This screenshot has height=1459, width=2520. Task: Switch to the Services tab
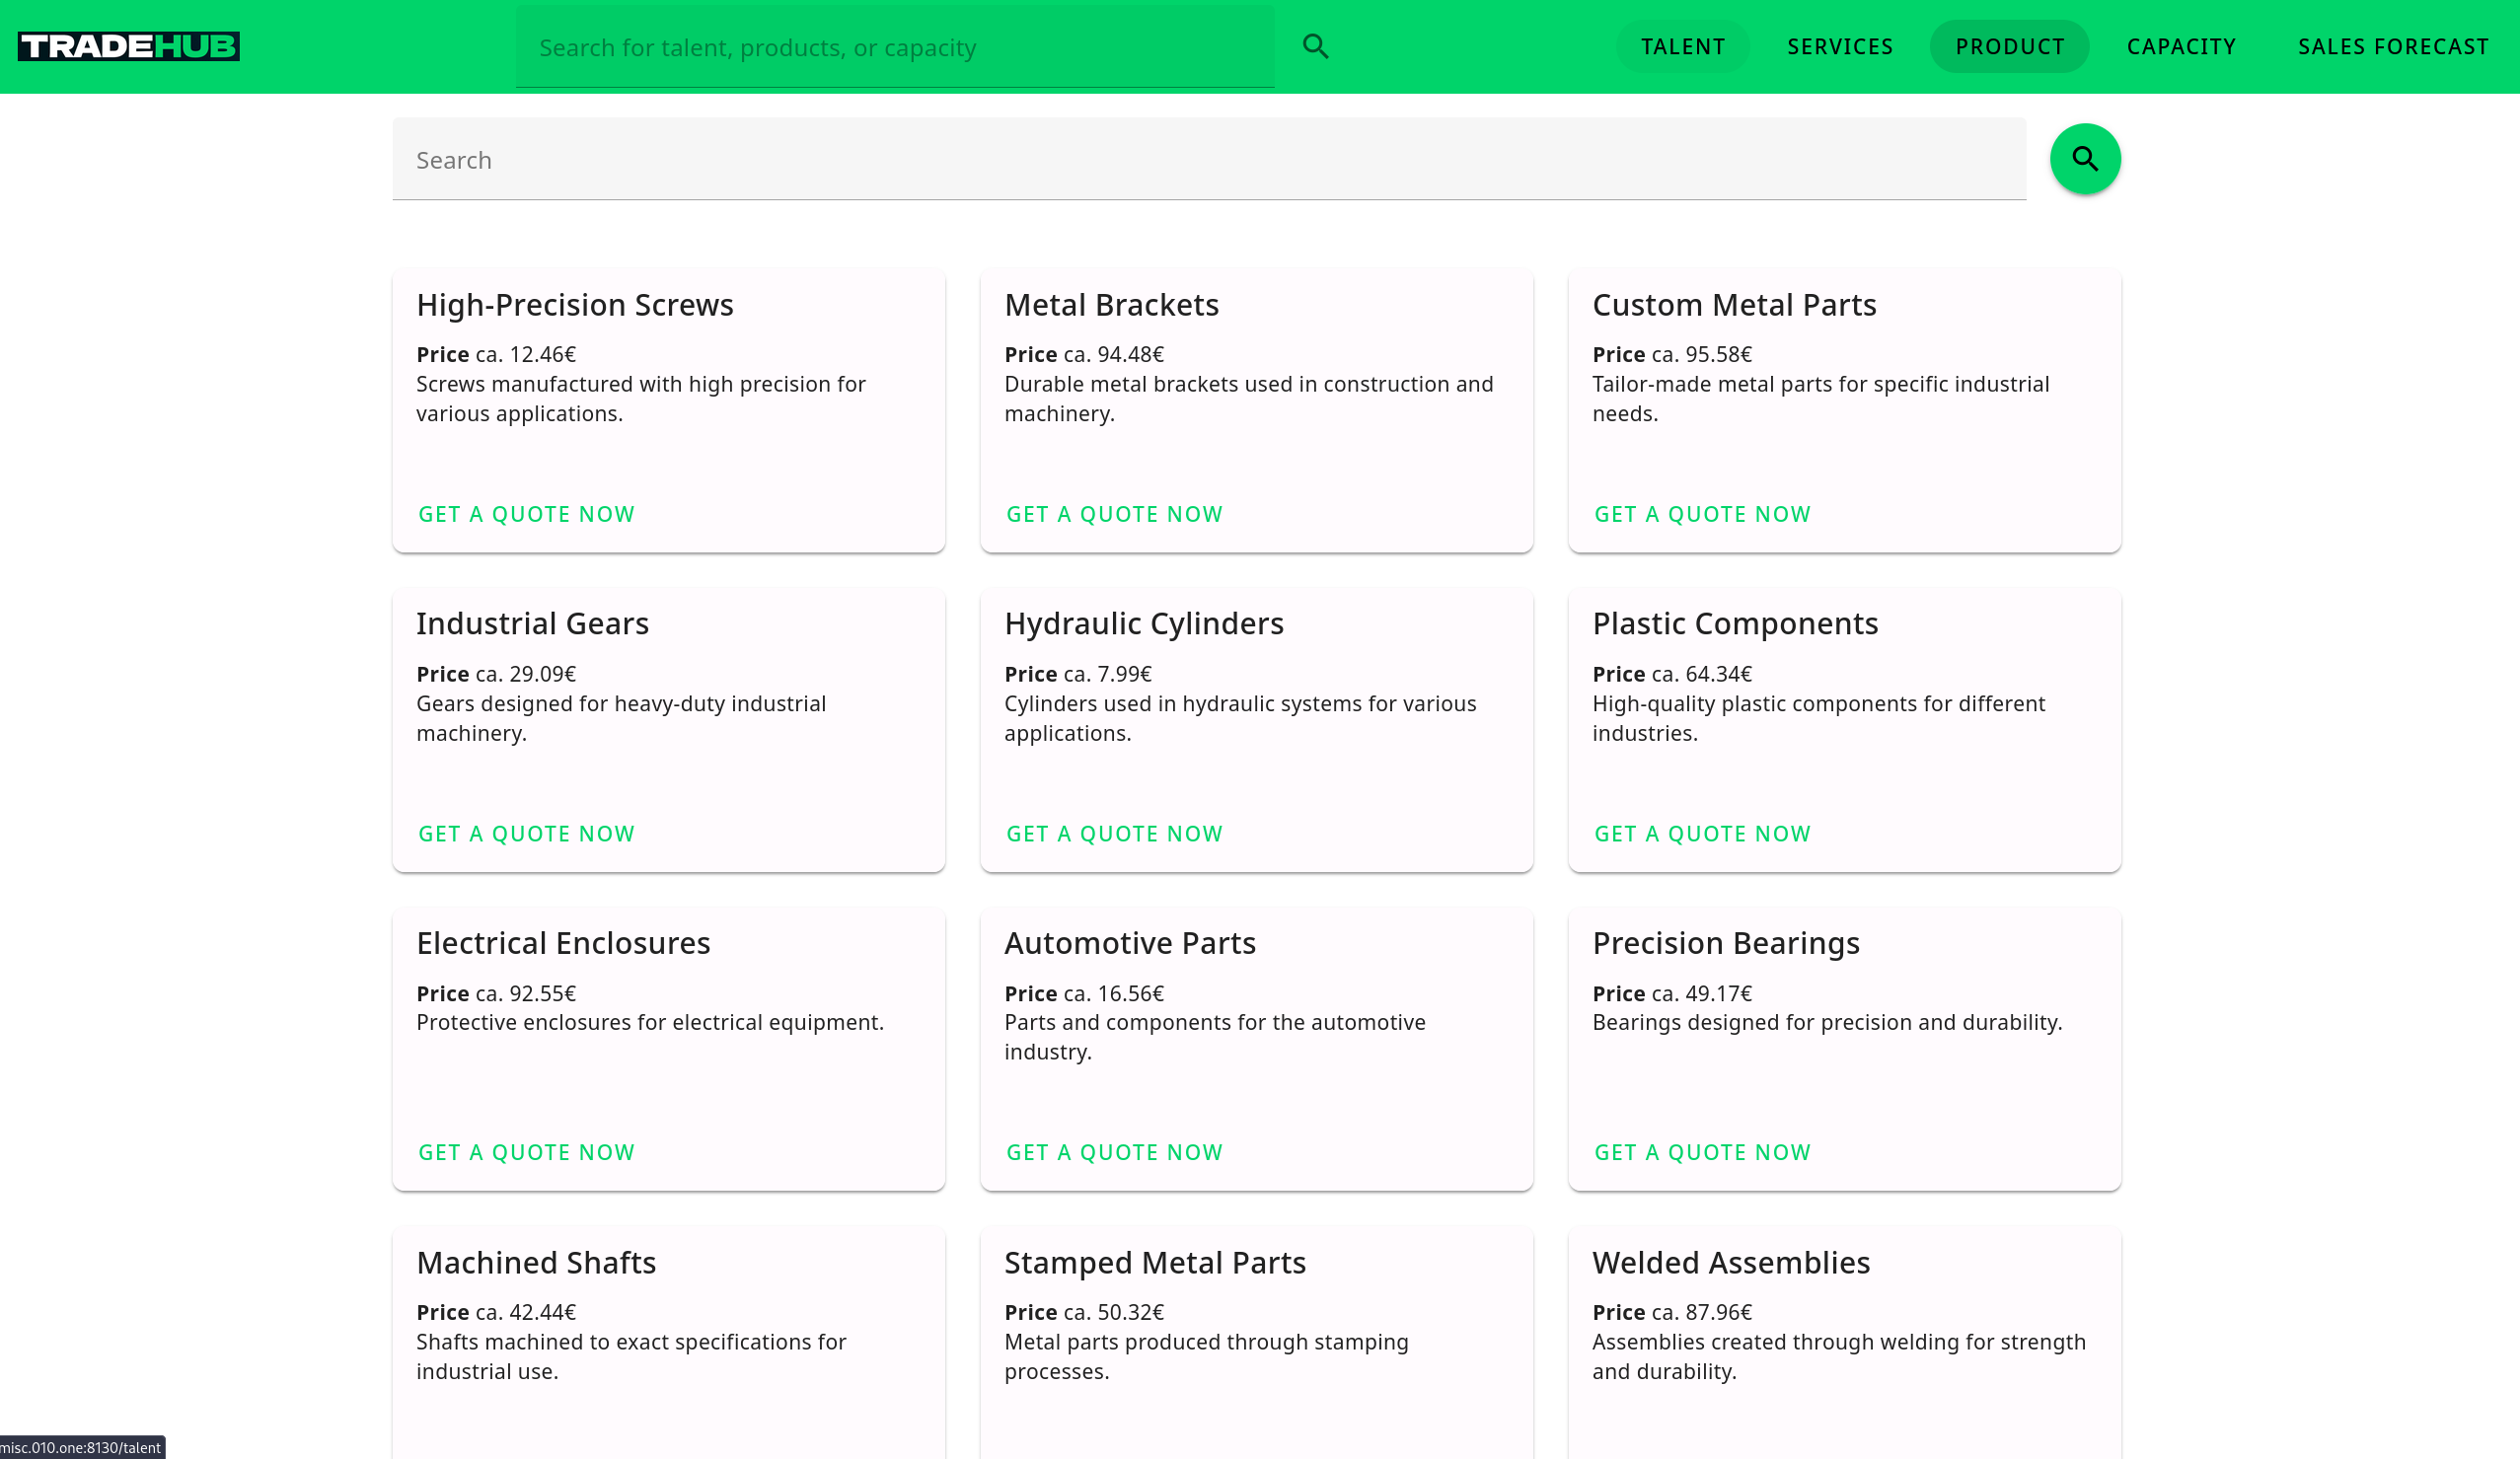coord(1839,46)
